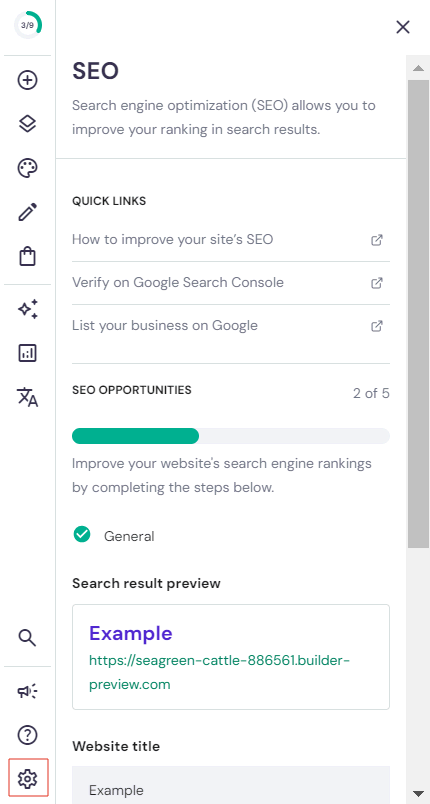430x804 pixels.
Task: Click the scrollbar down arrow
Action: [x=418, y=793]
